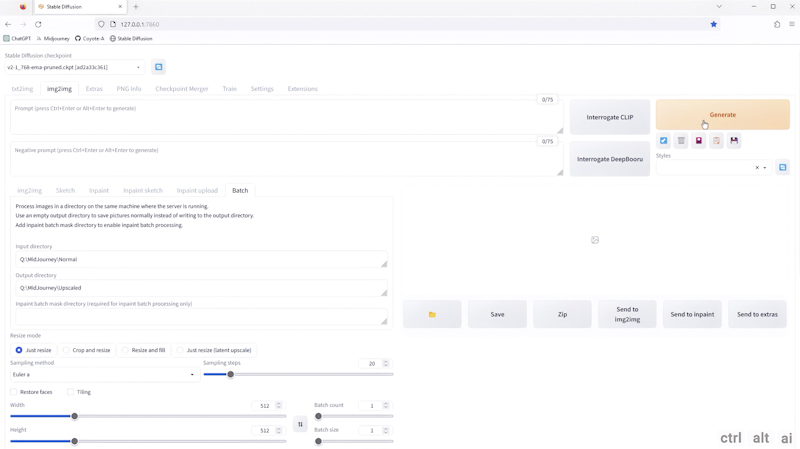Click Send to extras button
The width and height of the screenshot is (800, 449).
point(757,314)
